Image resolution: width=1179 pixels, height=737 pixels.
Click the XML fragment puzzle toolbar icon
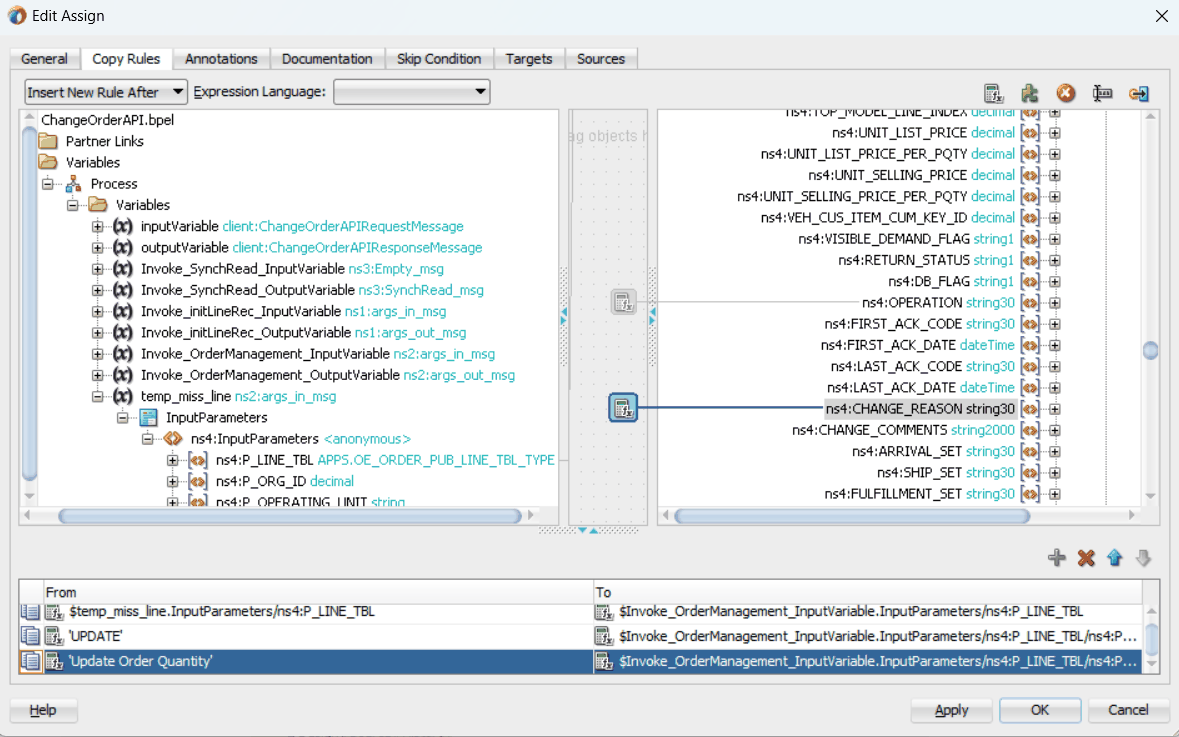point(1029,93)
